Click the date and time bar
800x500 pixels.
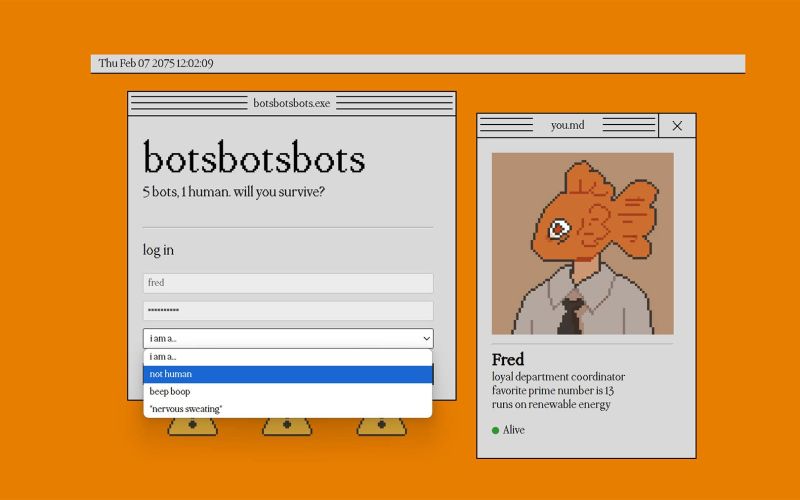click(x=417, y=63)
